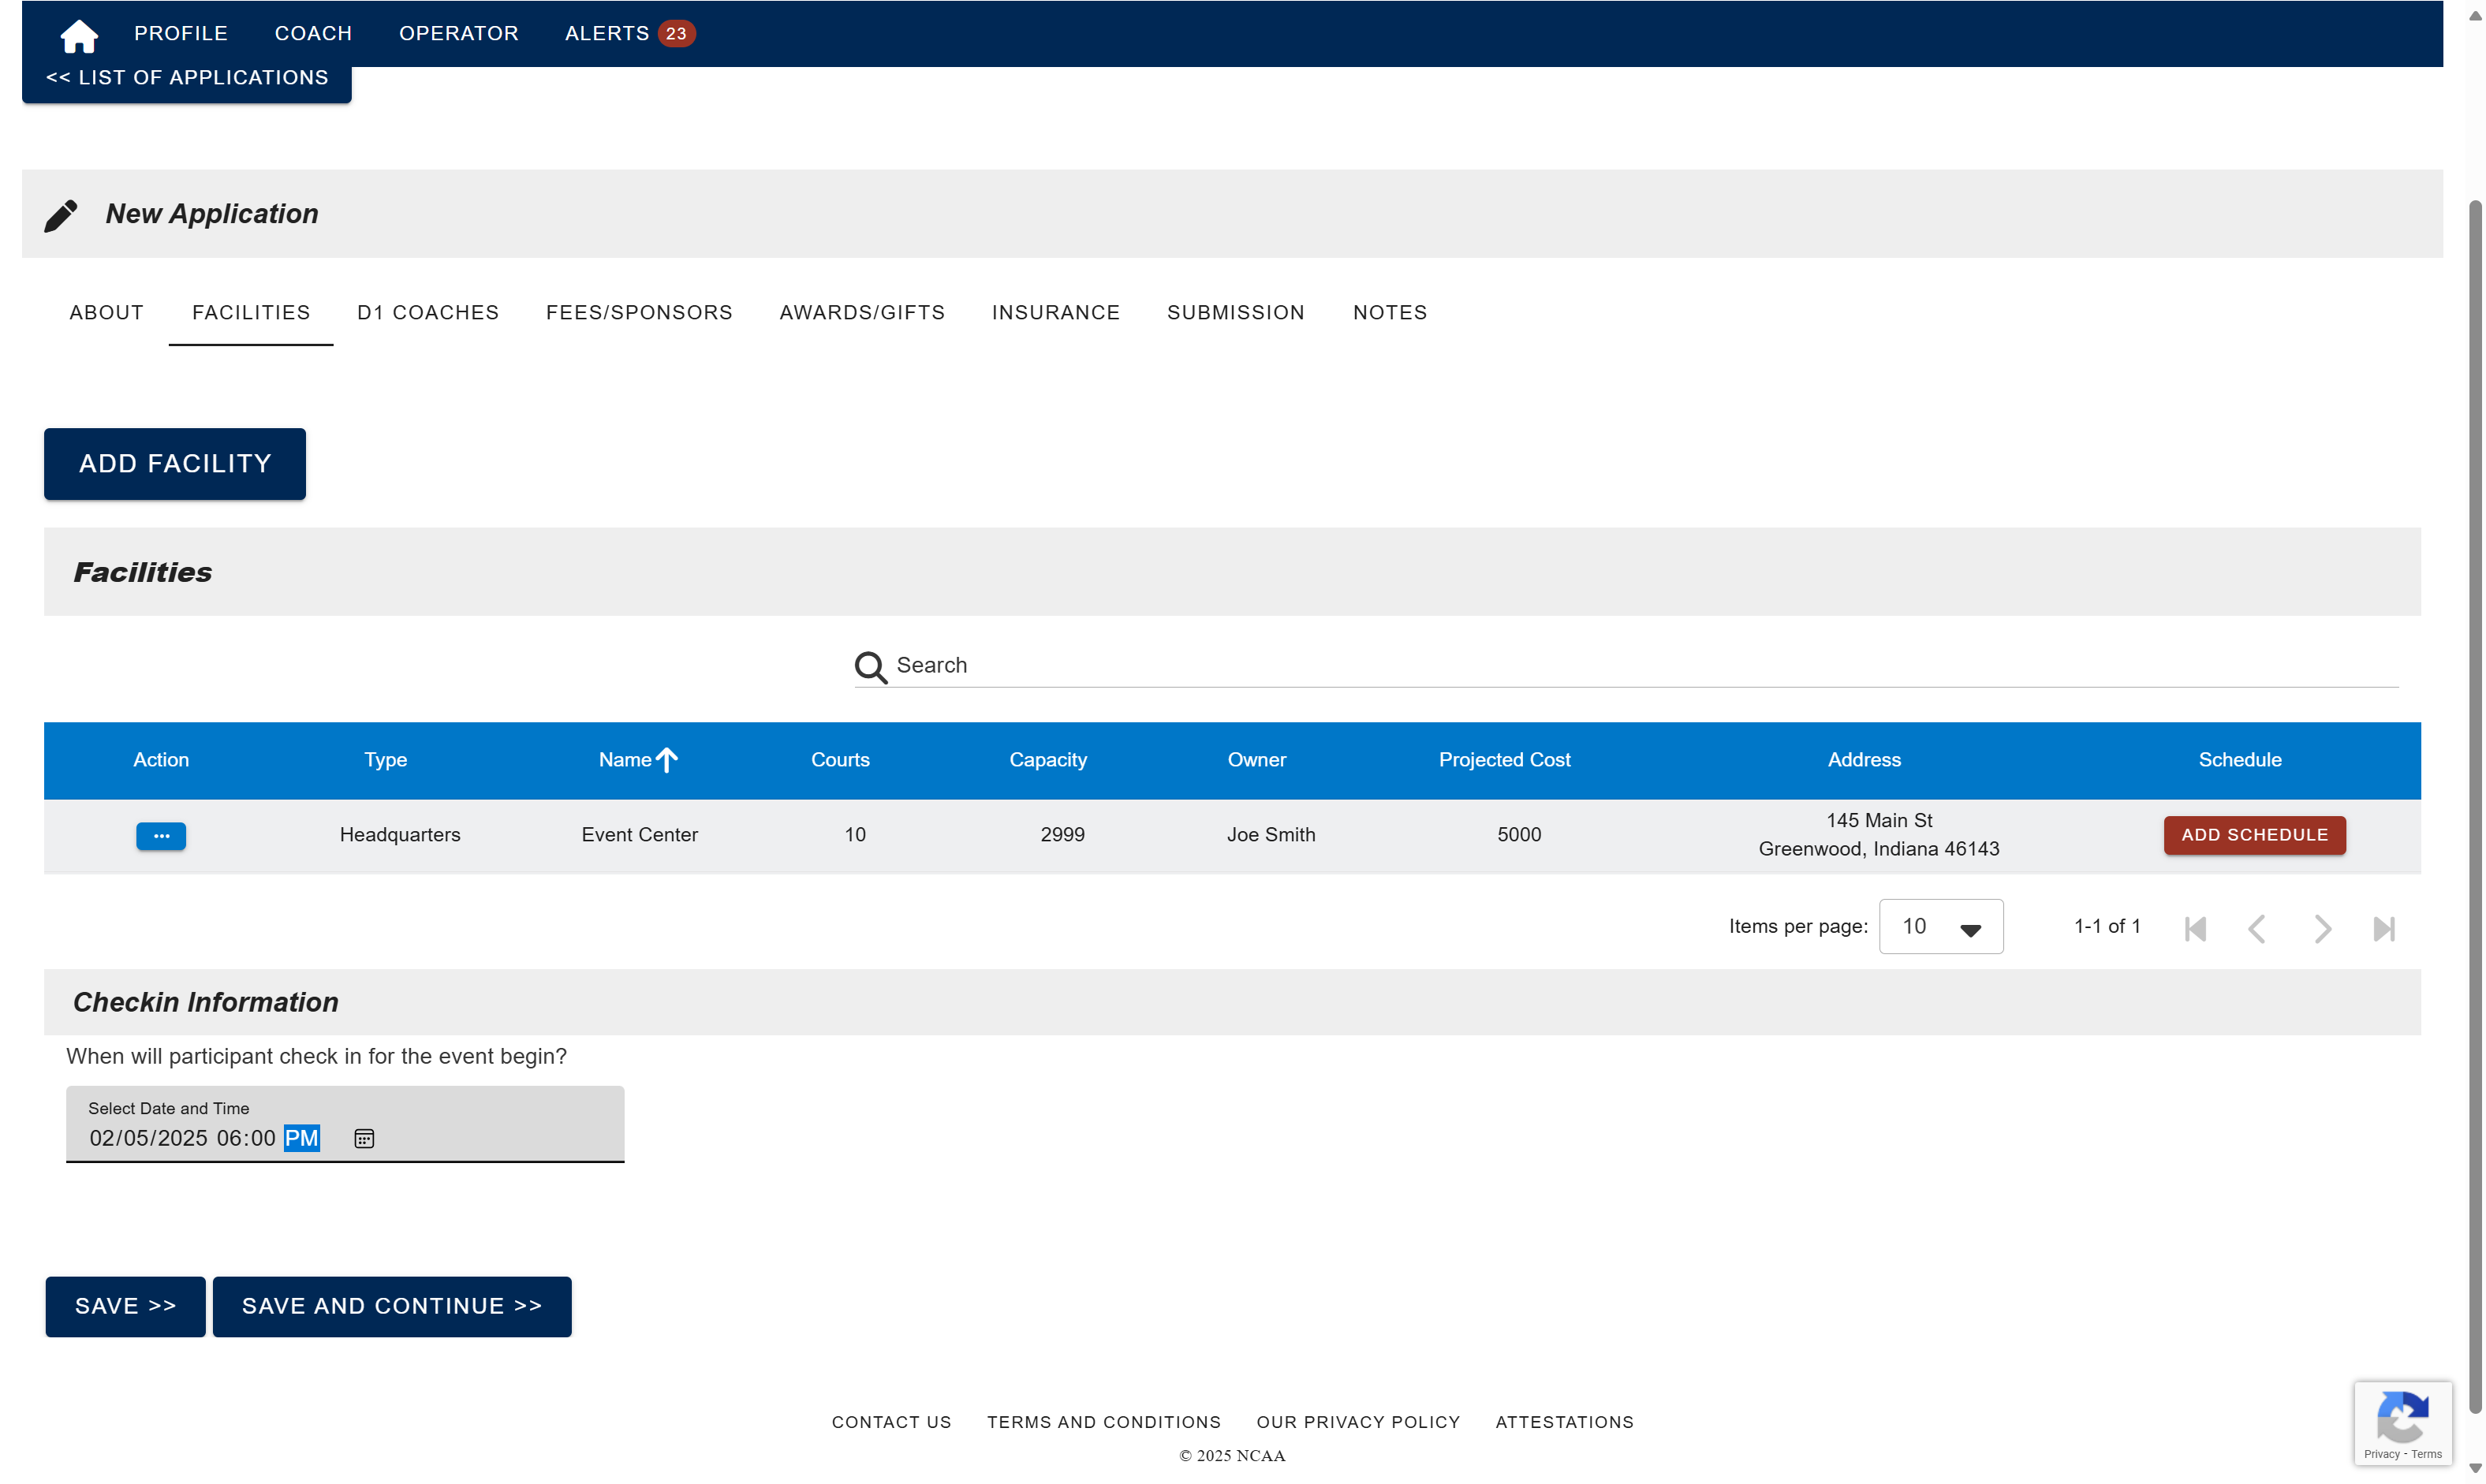
Task: Switch to the INSURANCE tab
Action: click(1055, 312)
